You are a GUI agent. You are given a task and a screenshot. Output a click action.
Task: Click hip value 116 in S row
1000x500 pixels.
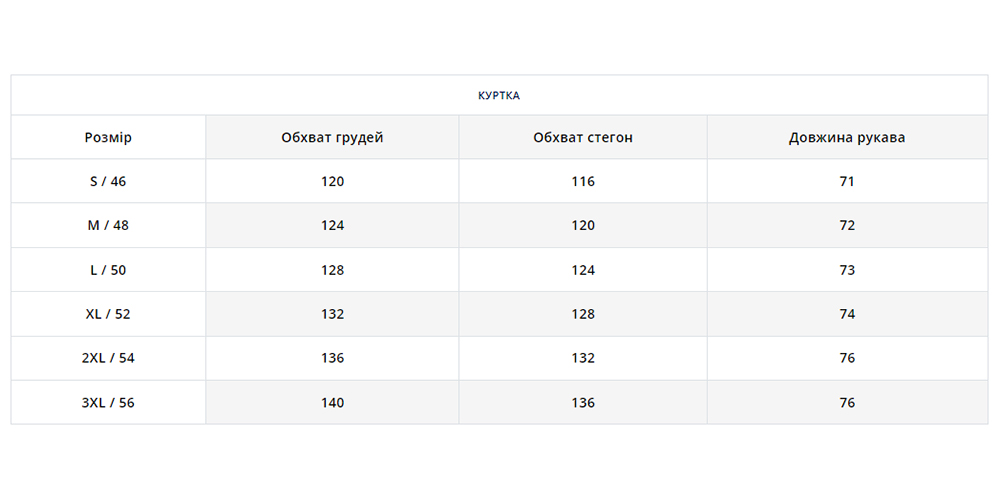click(583, 182)
